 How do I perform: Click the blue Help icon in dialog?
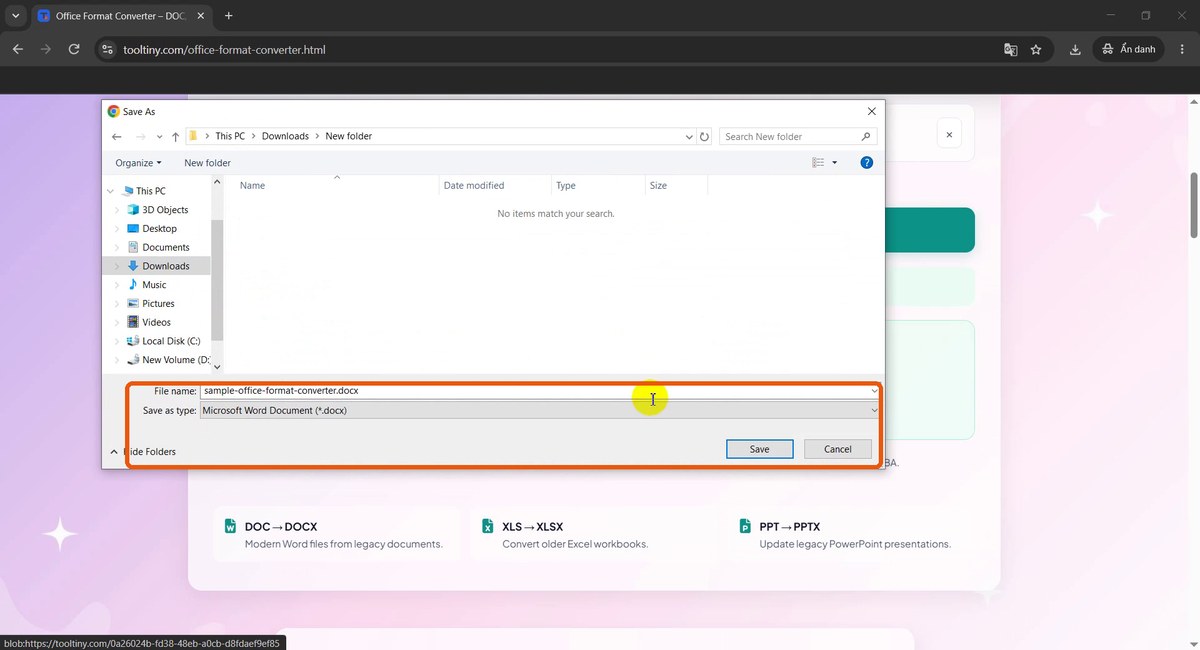[x=867, y=162]
